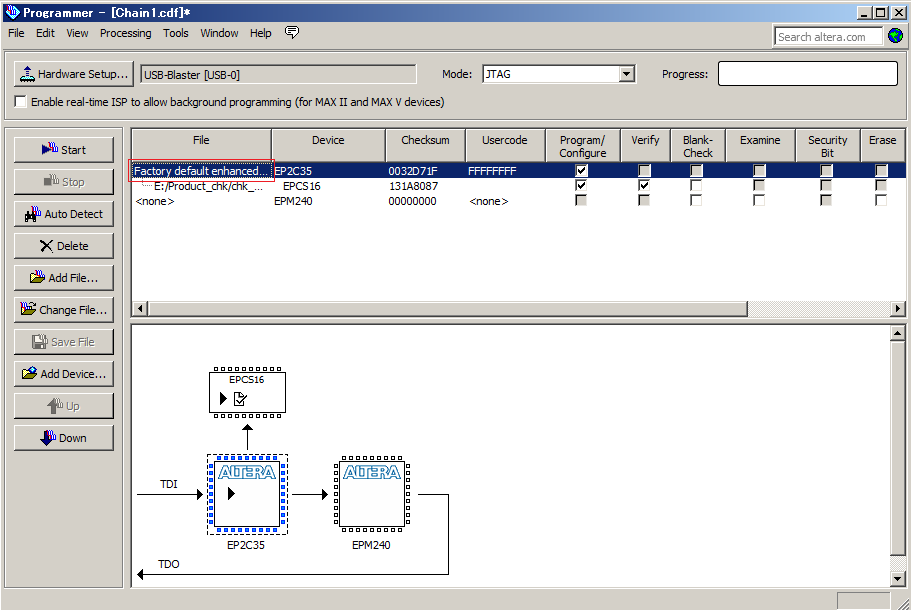This screenshot has width=911, height=610.
Task: Click table scroll left arrow
Action: [x=140, y=308]
